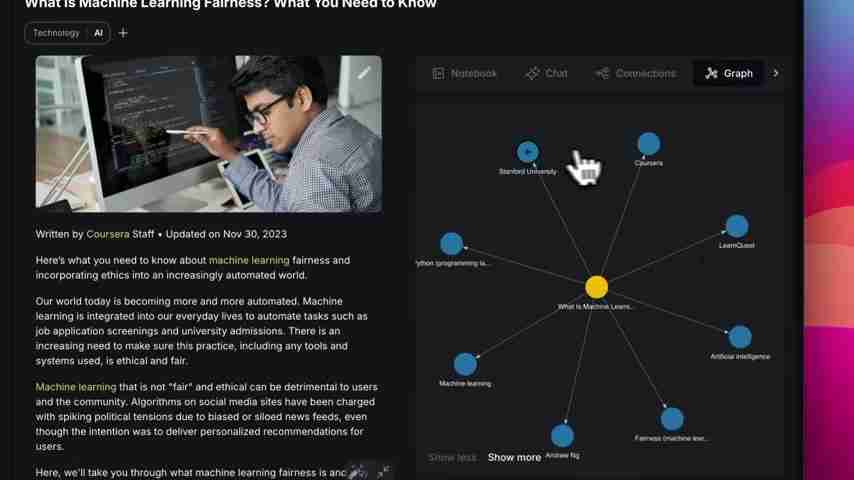Click the pencil edit icon on article image

(364, 73)
